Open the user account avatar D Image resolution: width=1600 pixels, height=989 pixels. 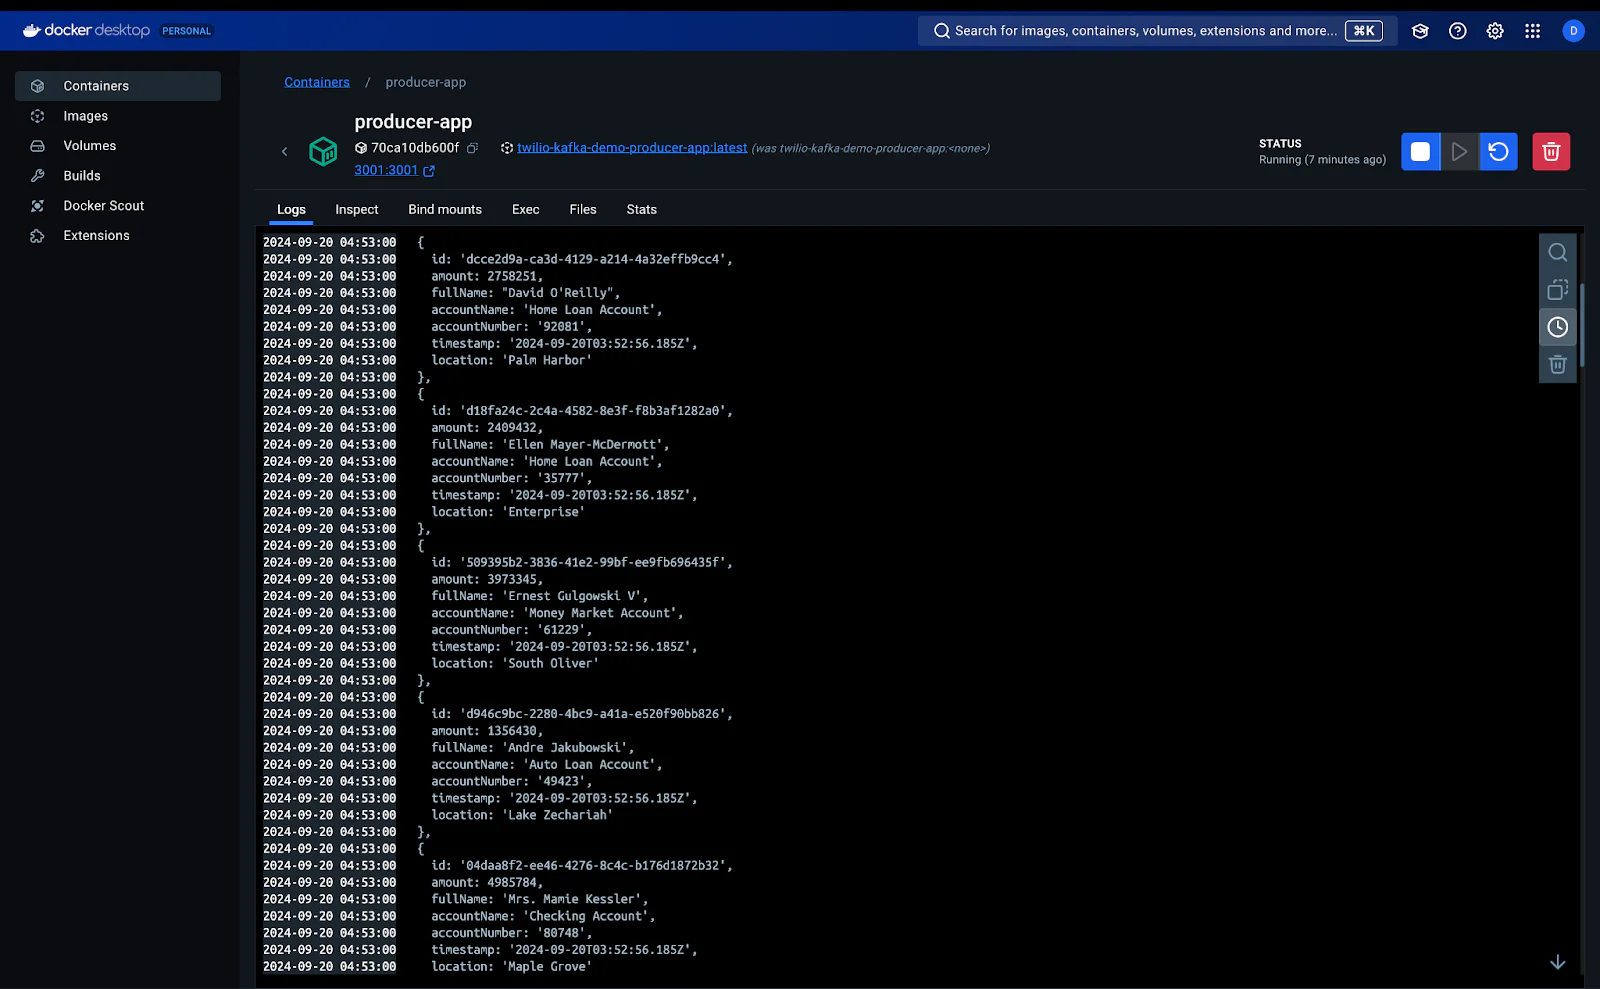pyautogui.click(x=1573, y=31)
